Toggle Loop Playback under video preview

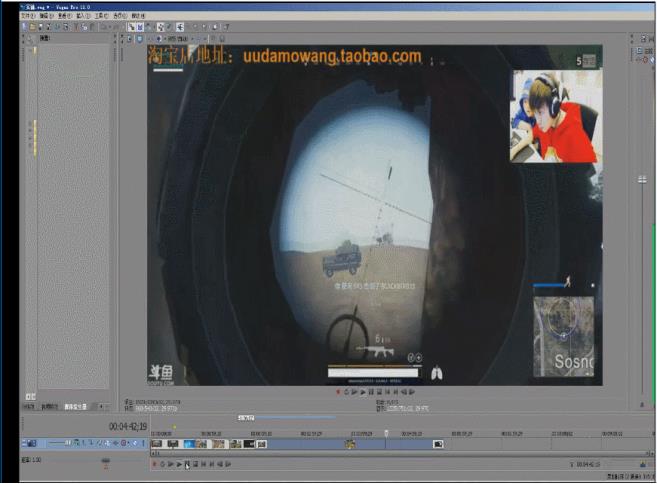point(346,392)
